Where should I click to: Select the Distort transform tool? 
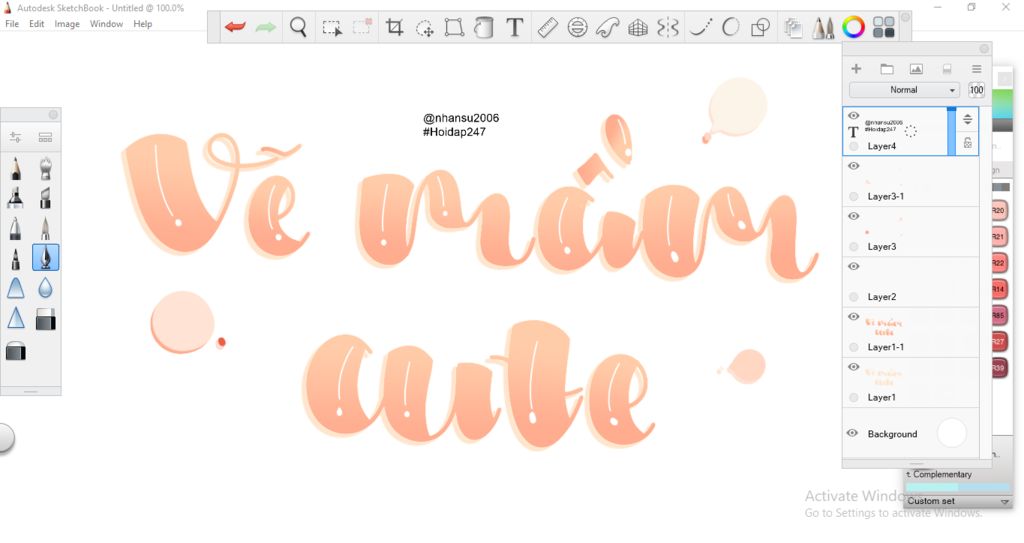pos(454,27)
